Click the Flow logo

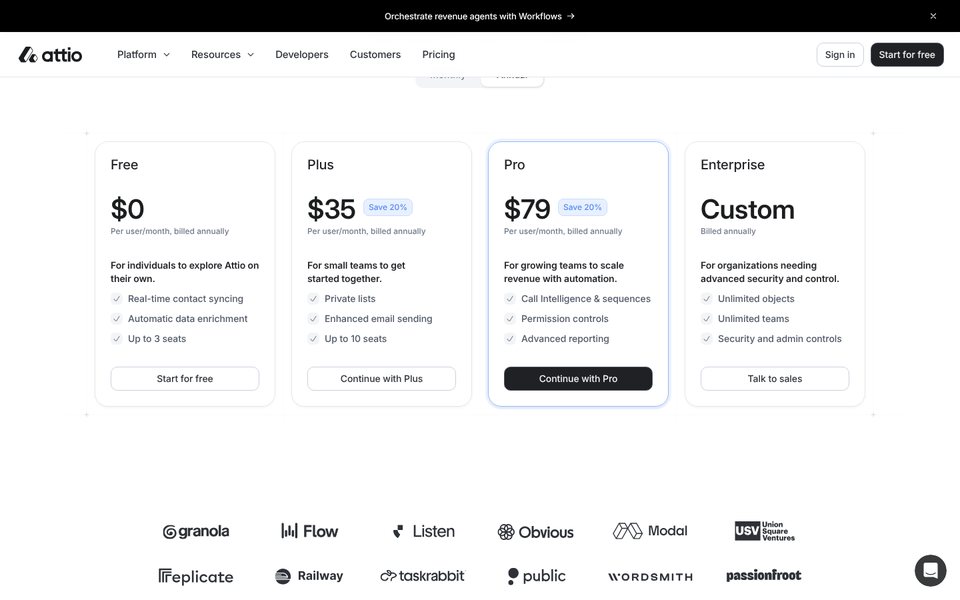tap(309, 531)
